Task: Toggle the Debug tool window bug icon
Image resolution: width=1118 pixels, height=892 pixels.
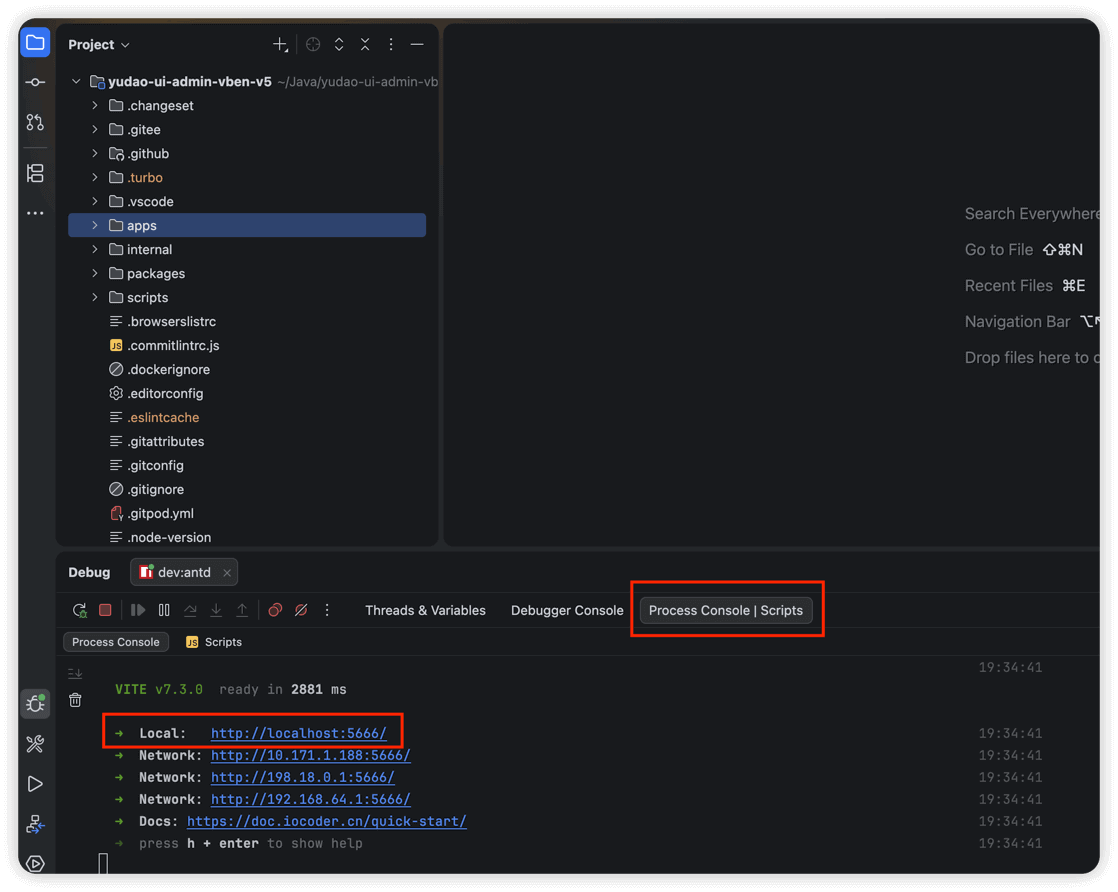Action: tap(35, 704)
